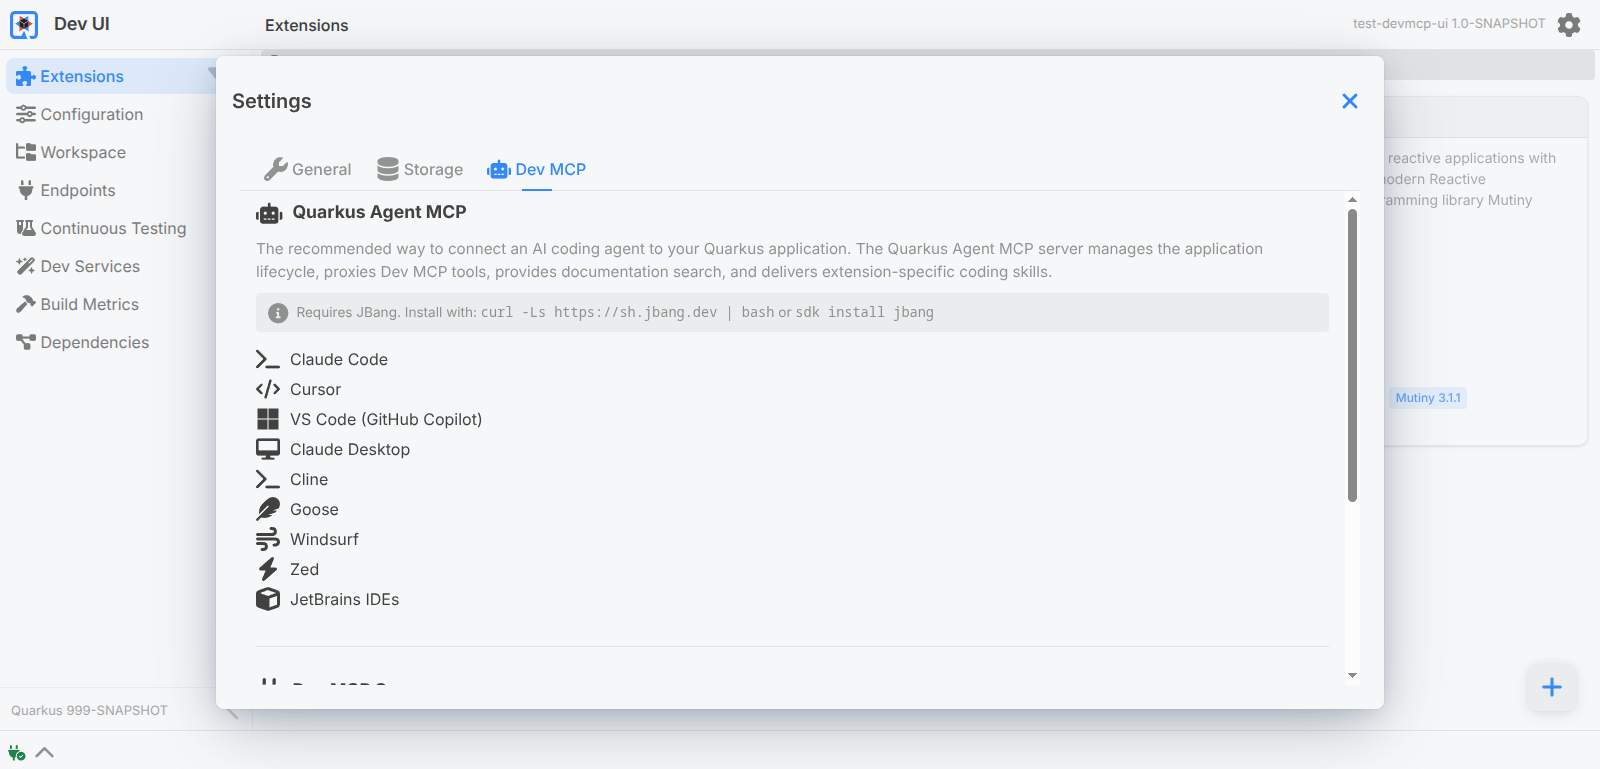The image size is (1600, 769).
Task: Click the plus button to add an extension
Action: (x=1552, y=687)
